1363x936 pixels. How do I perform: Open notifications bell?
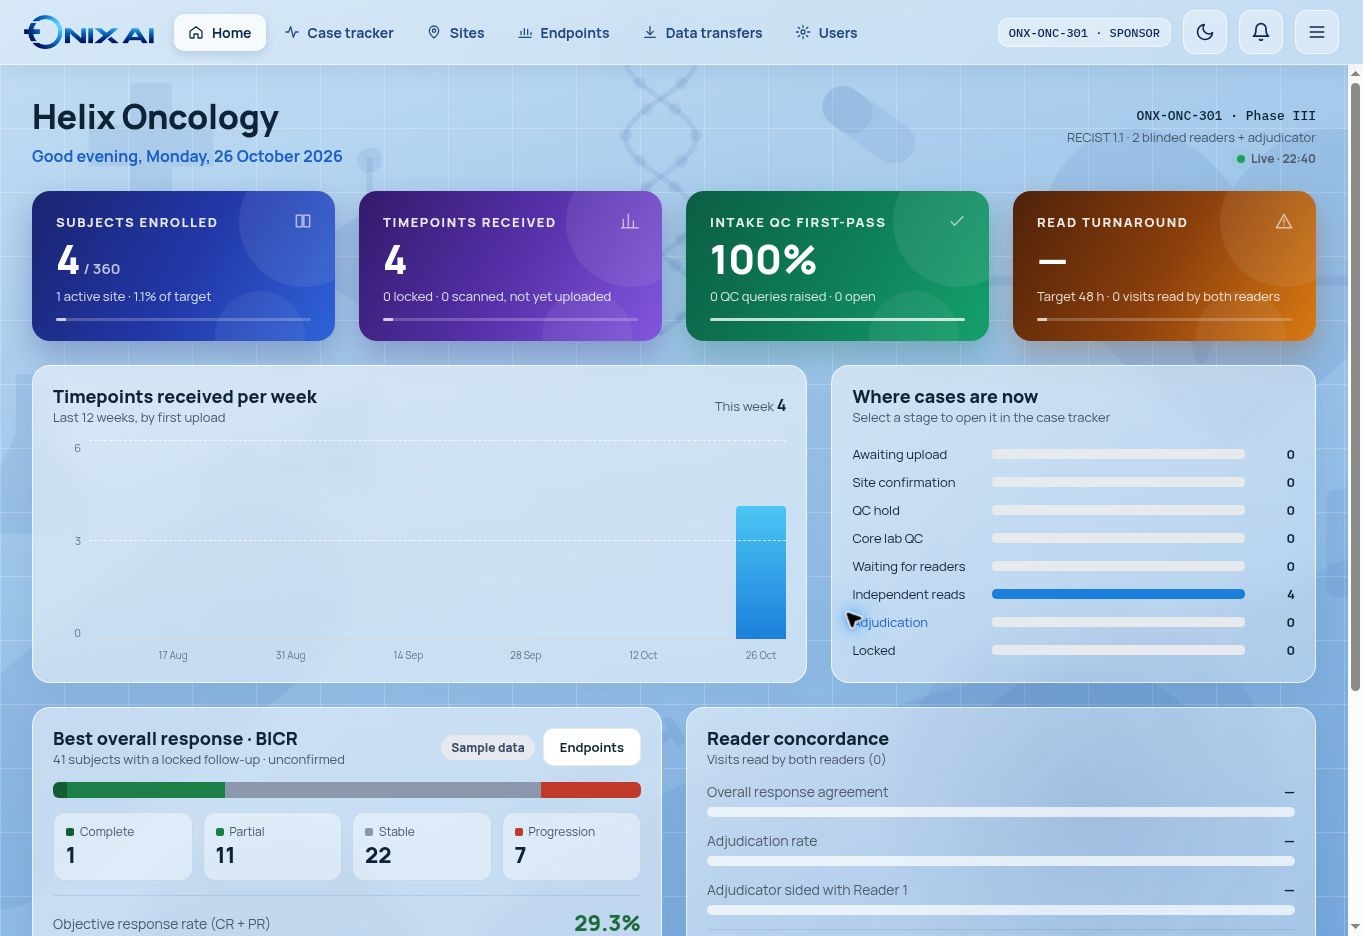[x=1261, y=33]
